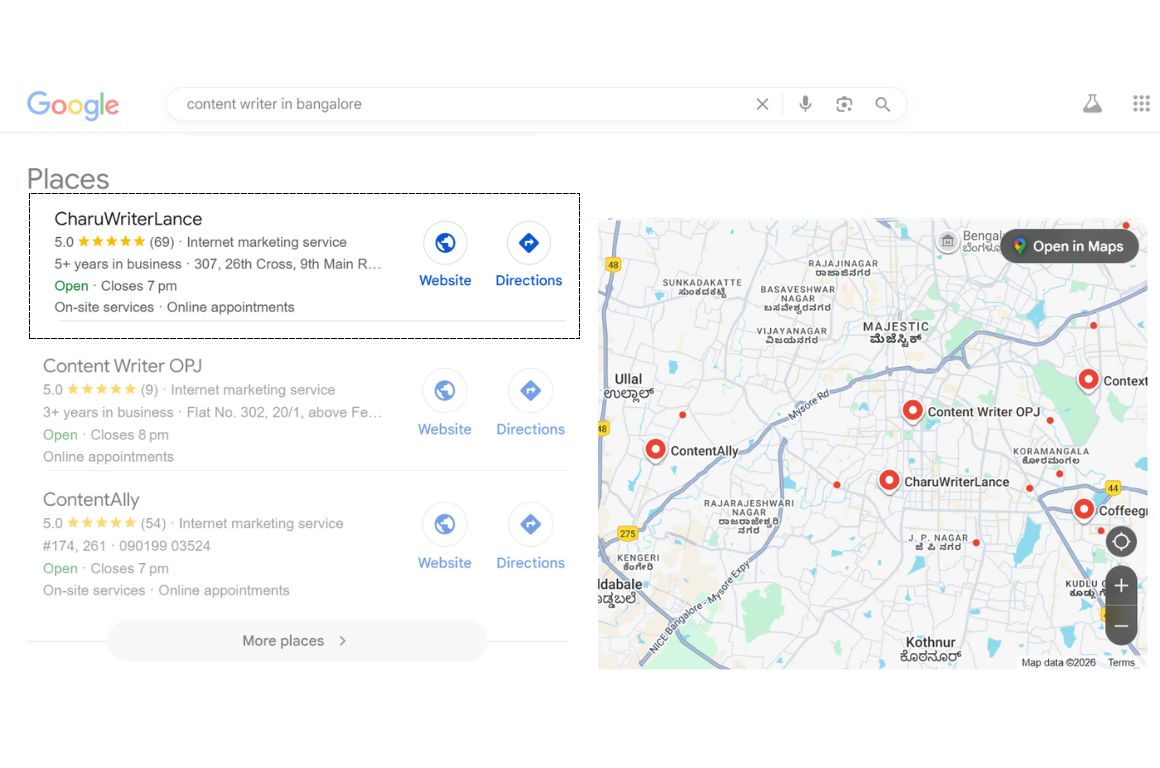Click the voice search microphone icon
Screen dimensions: 1160x768
(805, 103)
